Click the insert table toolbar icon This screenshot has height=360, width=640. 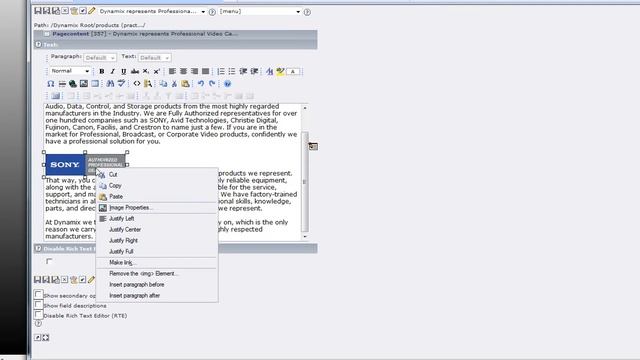click(x=95, y=84)
